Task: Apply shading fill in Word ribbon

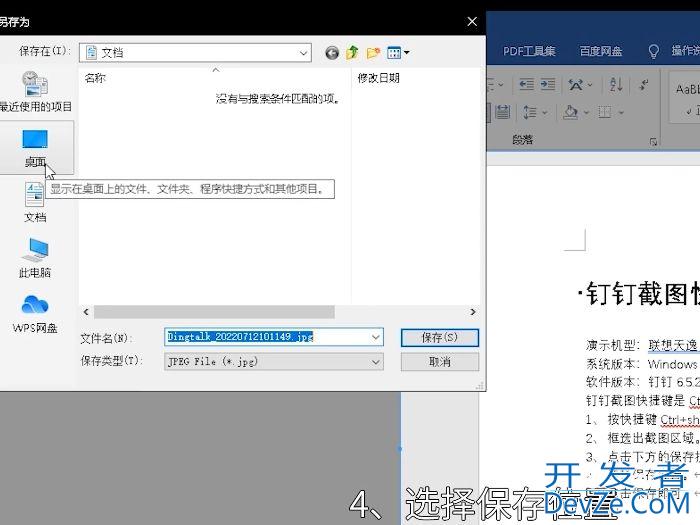Action: click(x=571, y=112)
